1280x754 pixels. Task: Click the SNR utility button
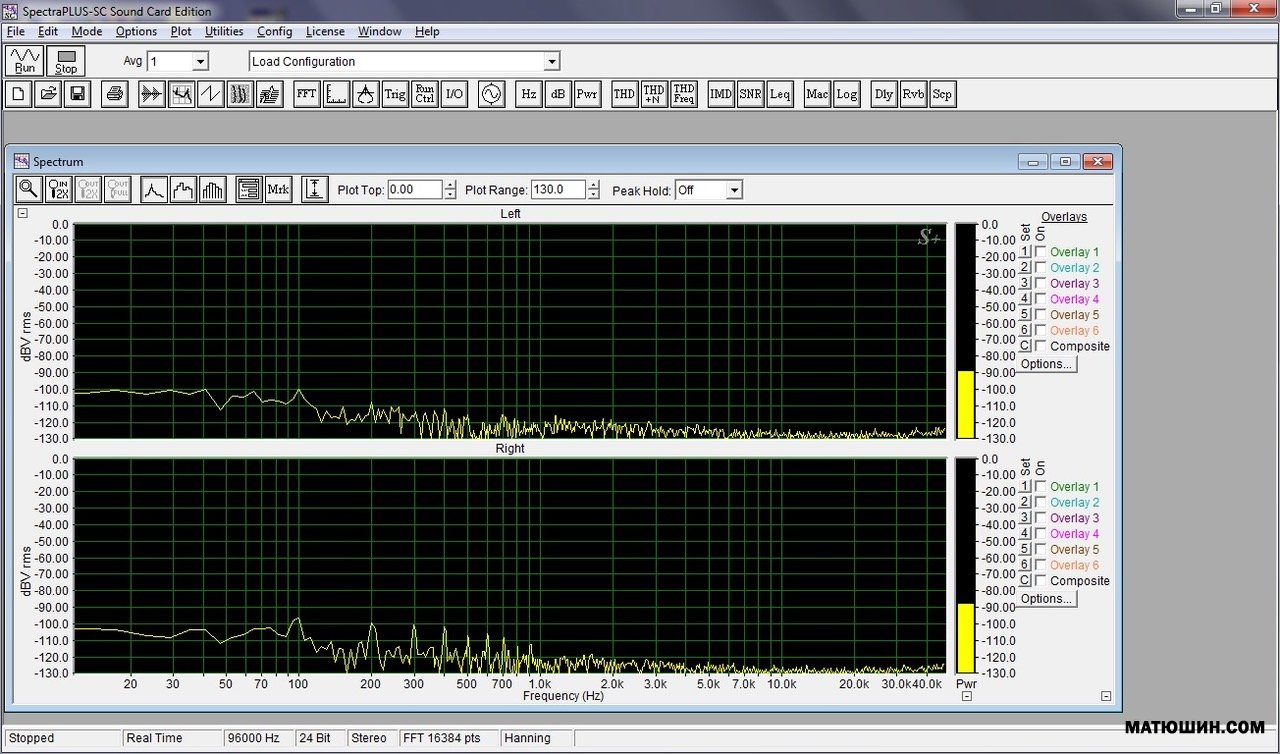750,94
